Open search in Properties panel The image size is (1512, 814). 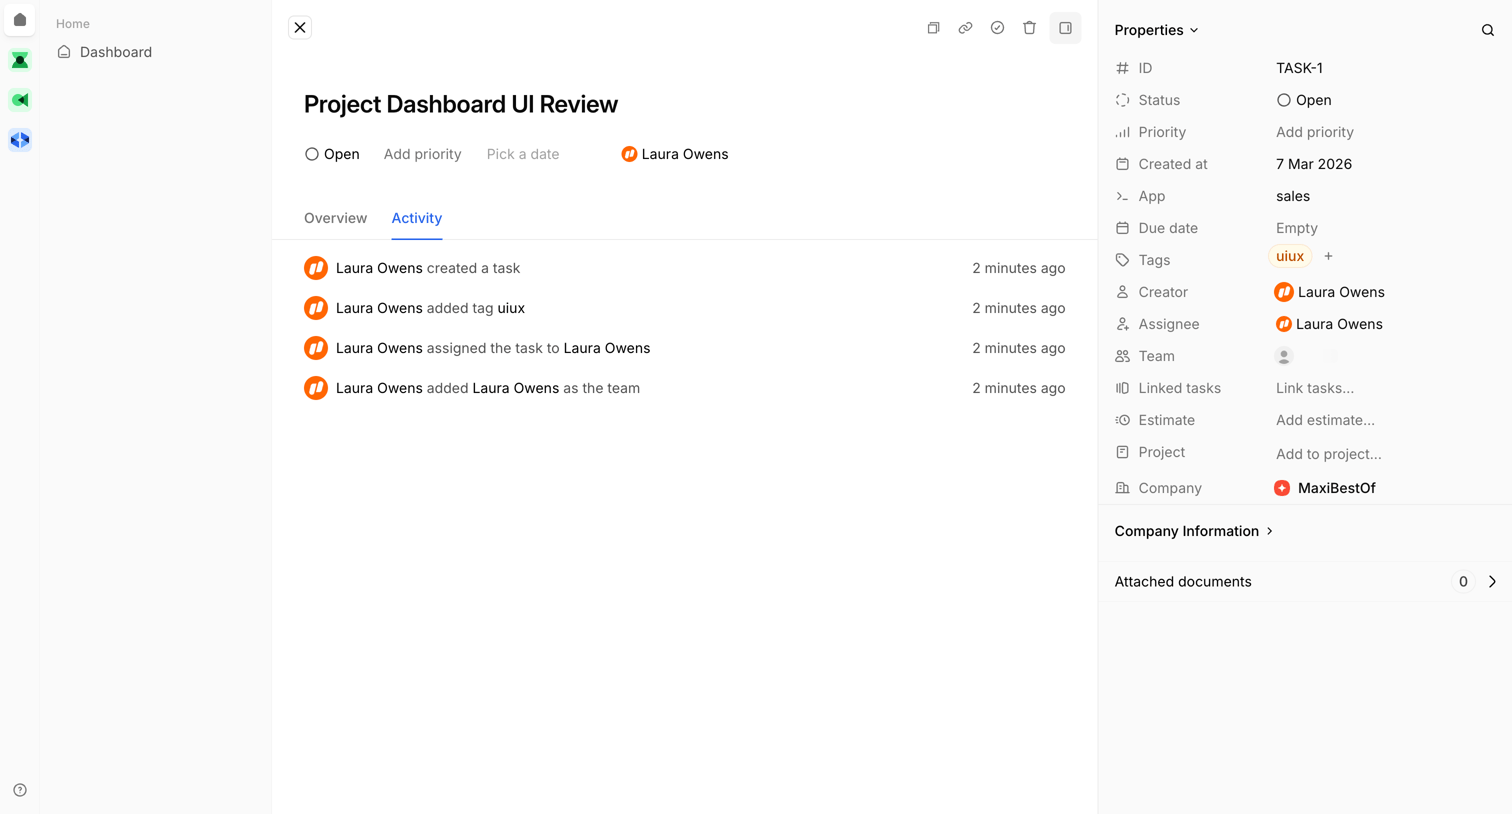click(1487, 30)
